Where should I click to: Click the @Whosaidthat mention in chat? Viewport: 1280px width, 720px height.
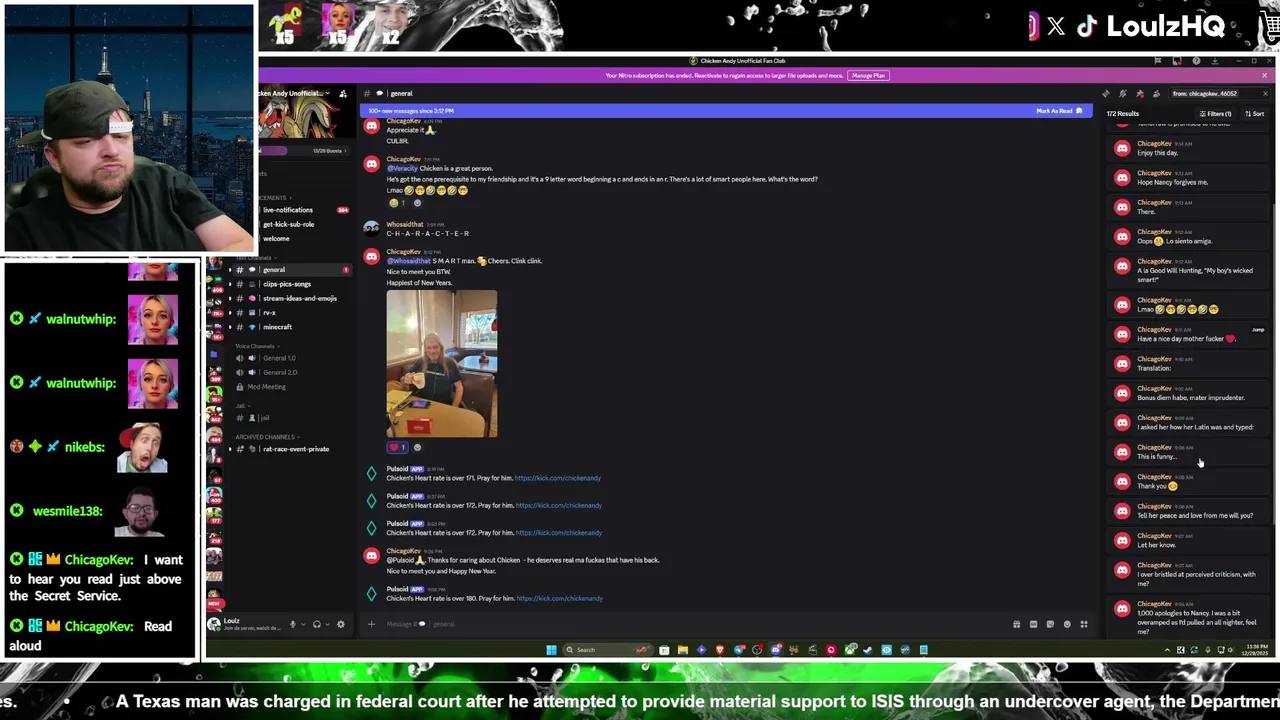408,261
